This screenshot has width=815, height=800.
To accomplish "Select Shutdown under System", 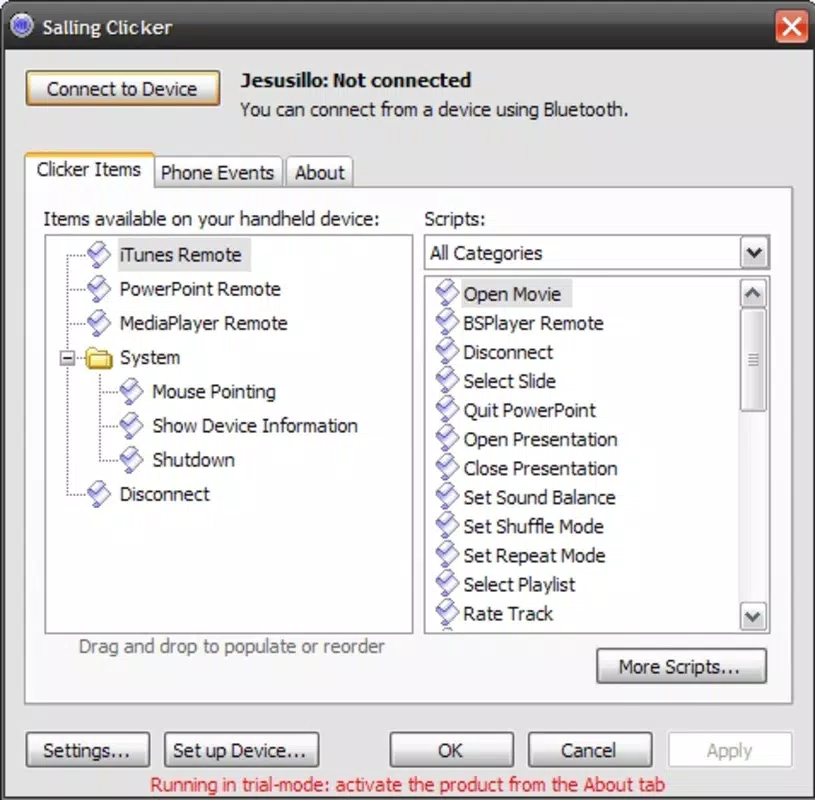I will [194, 460].
